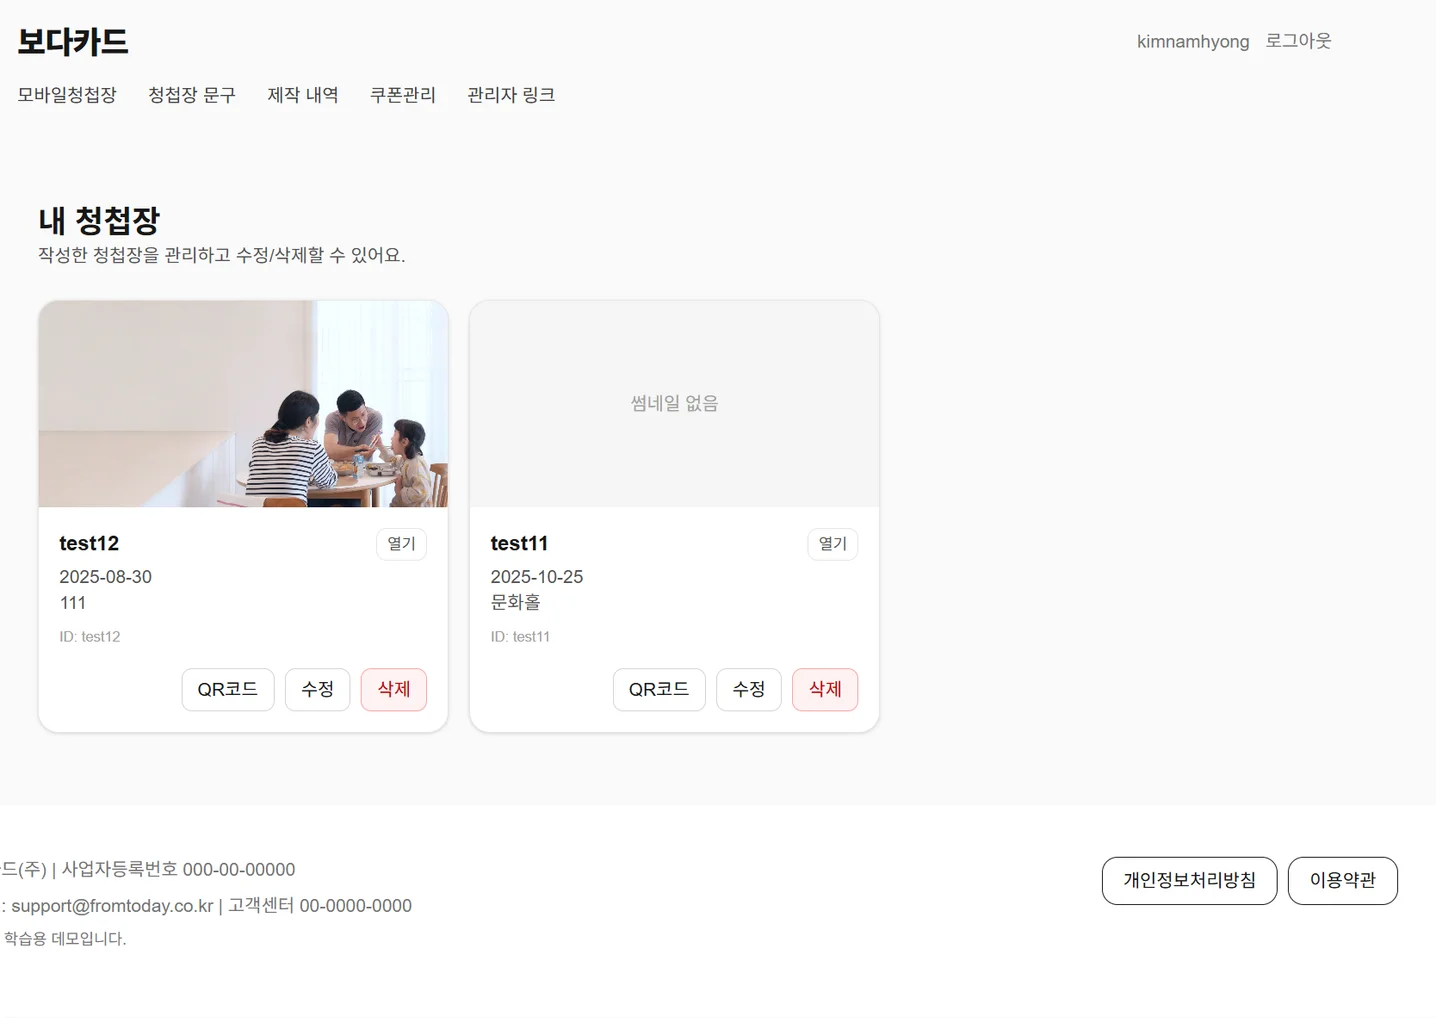Click the 사업자등록번호 000-00-00000 text
1436x1018 pixels.
tap(178, 870)
